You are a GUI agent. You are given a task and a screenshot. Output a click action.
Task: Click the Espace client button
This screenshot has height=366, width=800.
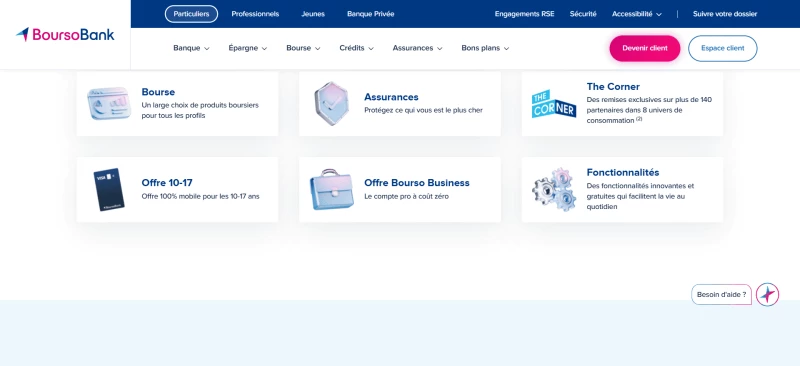tap(722, 48)
